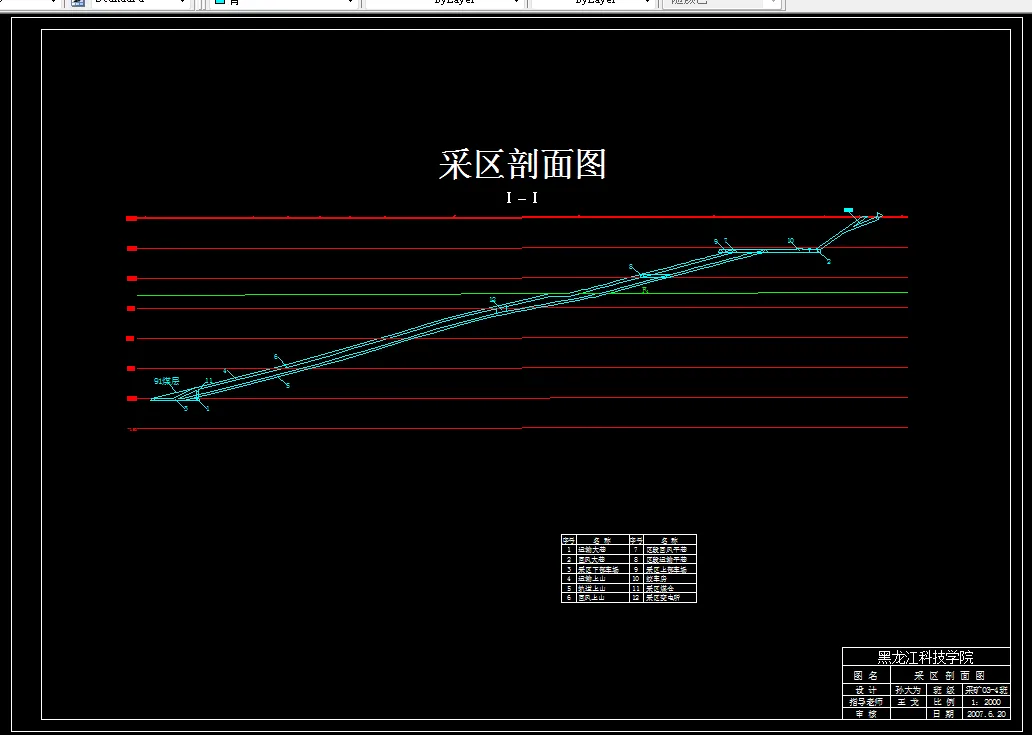Click the 设计 cell in the title block
This screenshot has height=735, width=1032.
(x=866, y=690)
